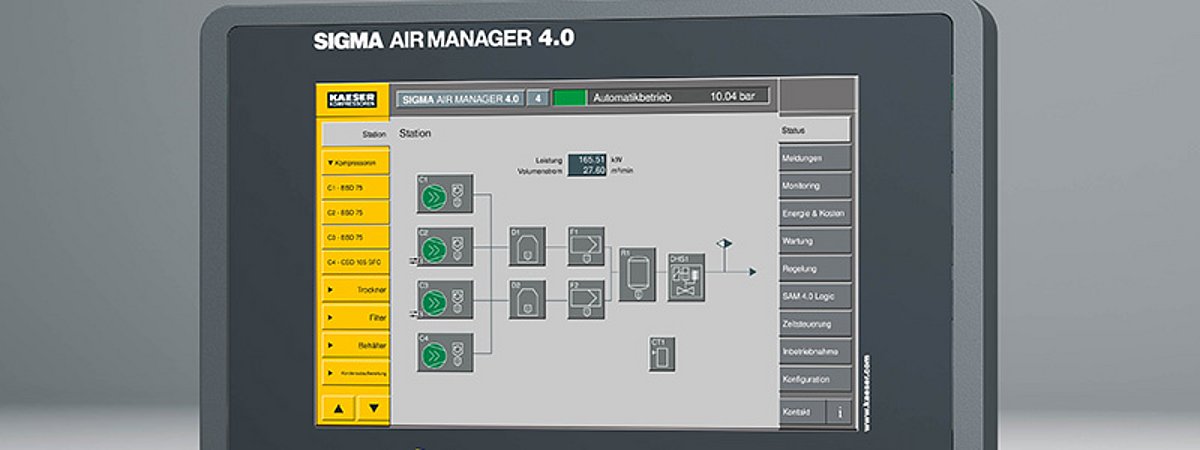Expand the Trockner section

point(354,290)
